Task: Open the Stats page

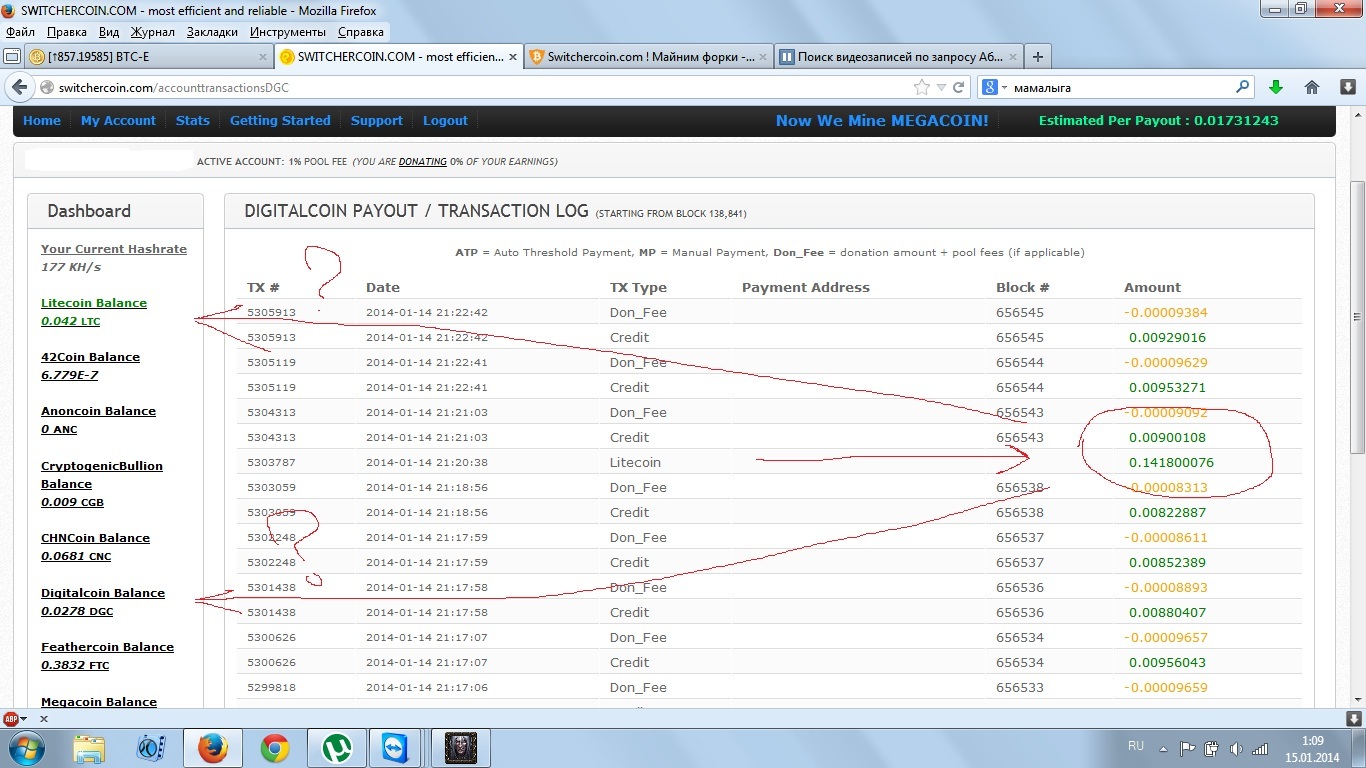Action: (193, 120)
